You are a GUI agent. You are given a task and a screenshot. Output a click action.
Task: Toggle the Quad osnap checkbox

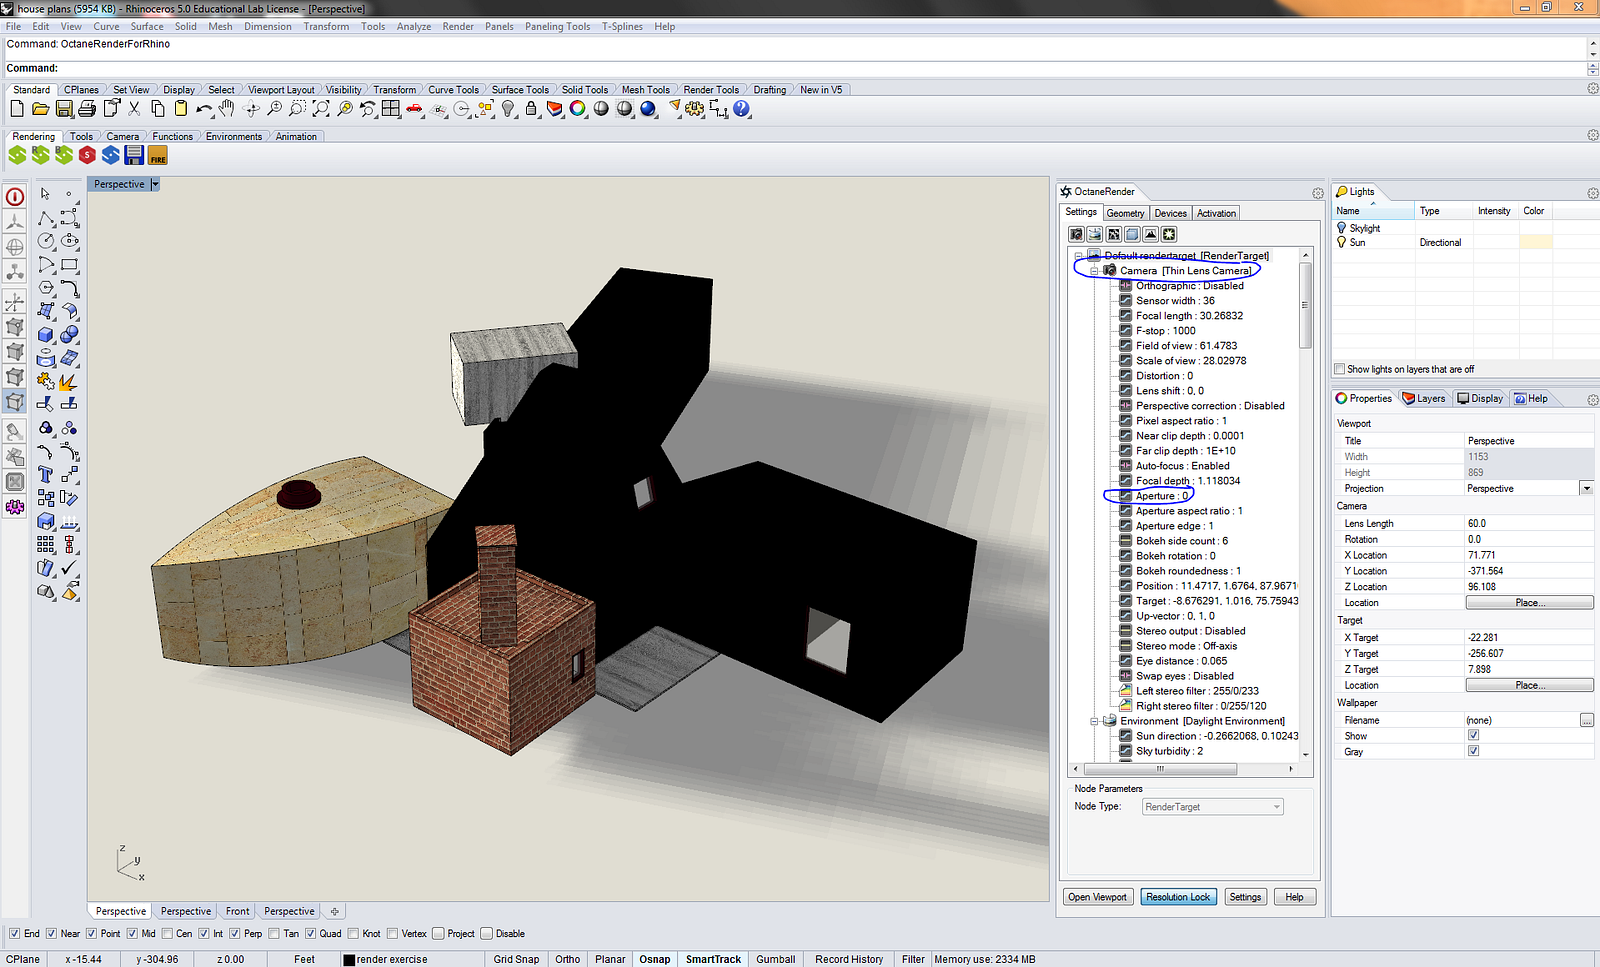311,934
